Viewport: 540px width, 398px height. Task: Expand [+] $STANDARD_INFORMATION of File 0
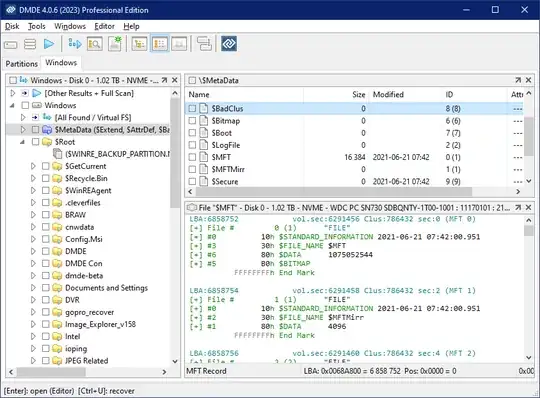pyautogui.click(x=196, y=237)
